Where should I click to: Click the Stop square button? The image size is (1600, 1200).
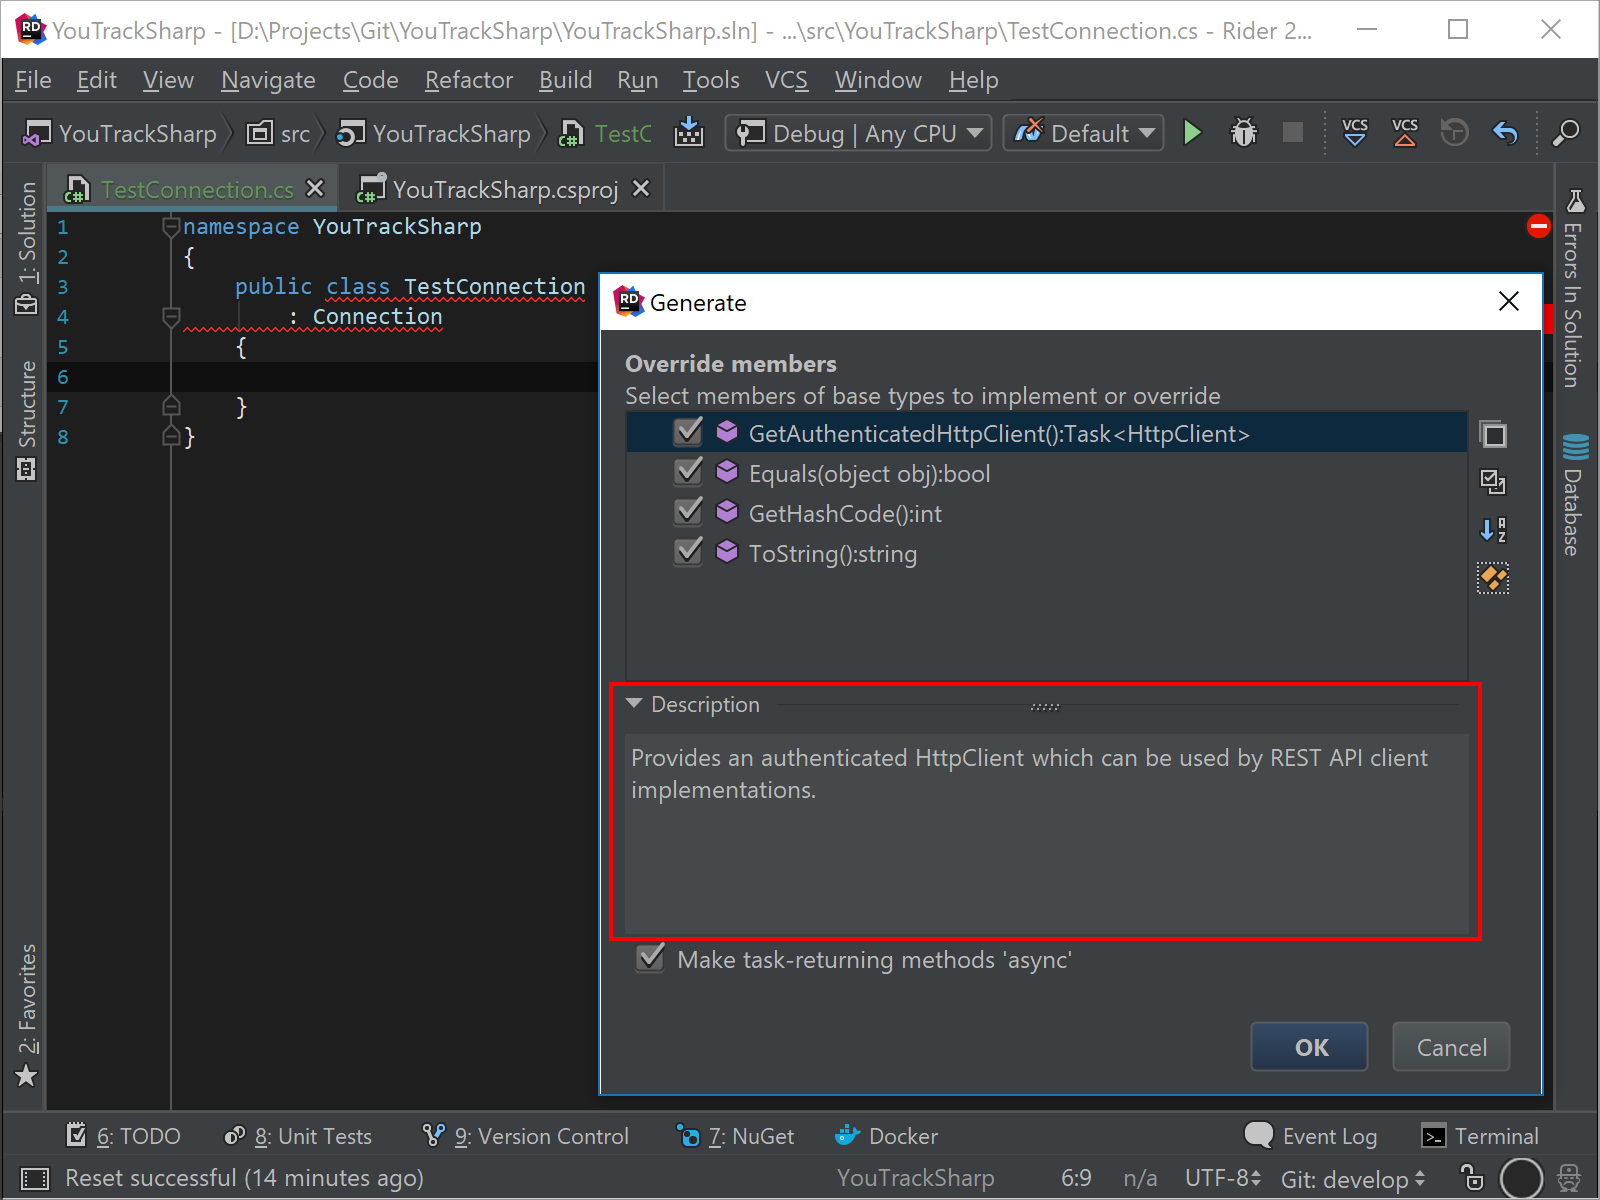click(x=1293, y=132)
